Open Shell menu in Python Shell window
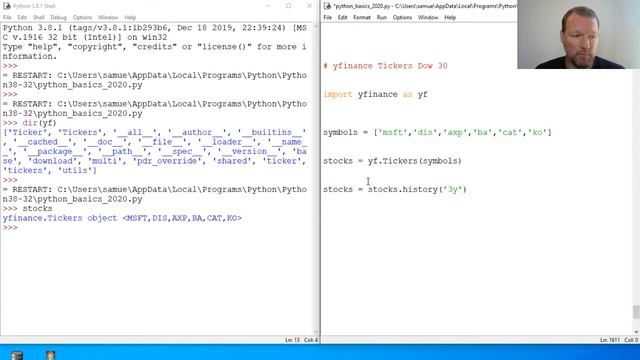640x360 pixels. (x=39, y=18)
